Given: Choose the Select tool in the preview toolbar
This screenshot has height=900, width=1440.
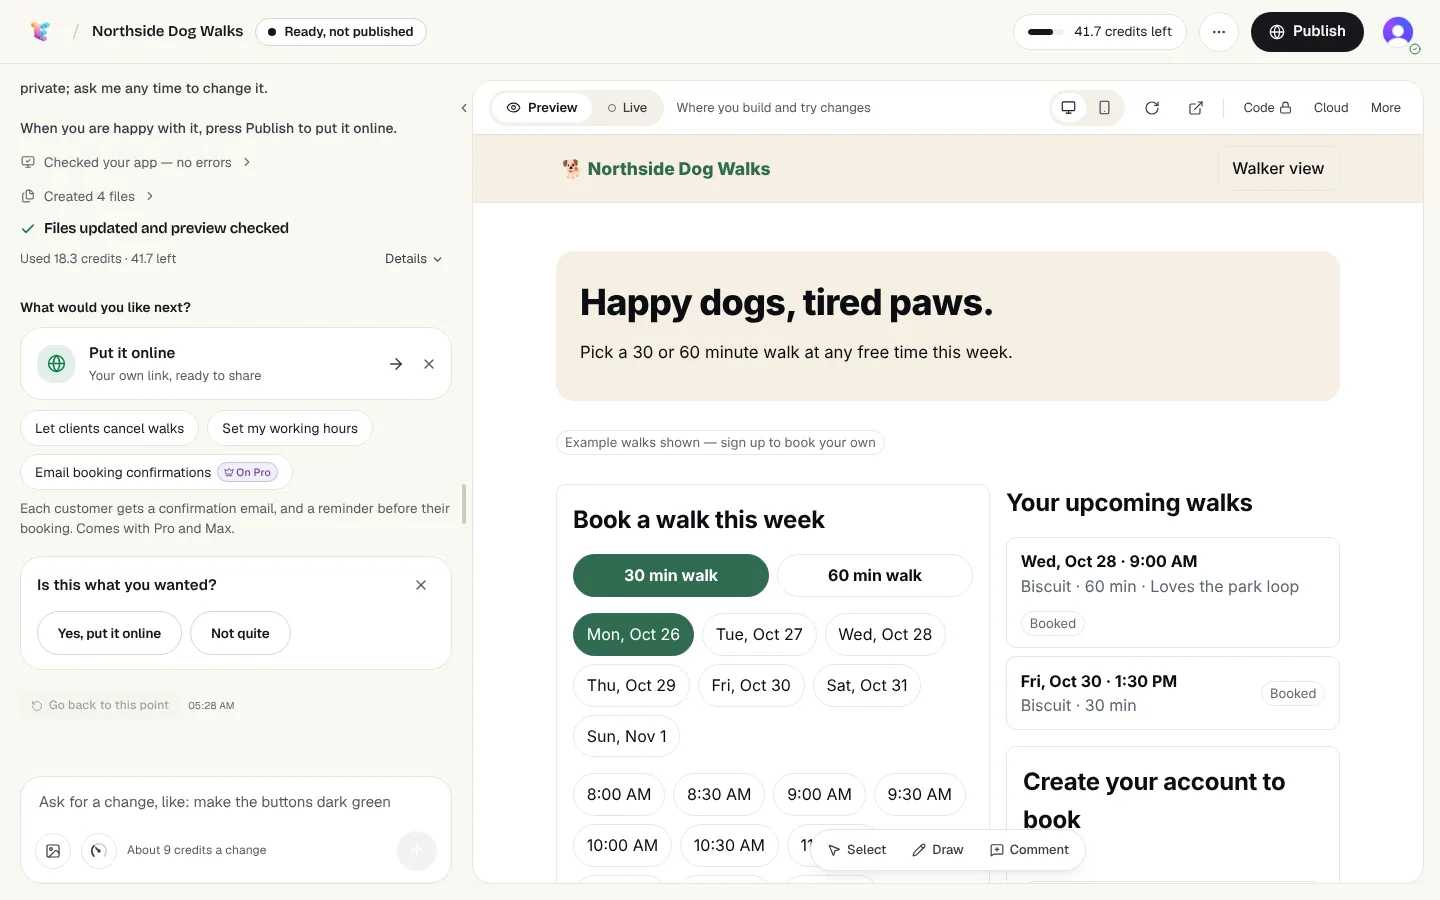Looking at the screenshot, I should pyautogui.click(x=857, y=850).
